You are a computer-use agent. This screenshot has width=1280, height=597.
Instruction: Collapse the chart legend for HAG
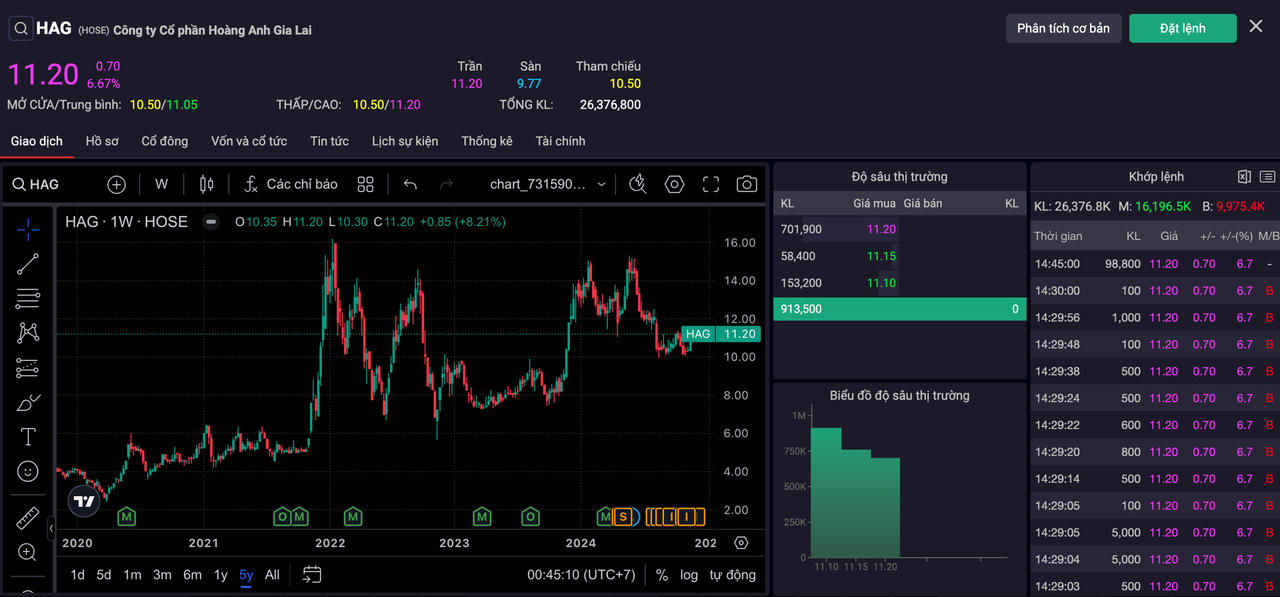point(211,222)
